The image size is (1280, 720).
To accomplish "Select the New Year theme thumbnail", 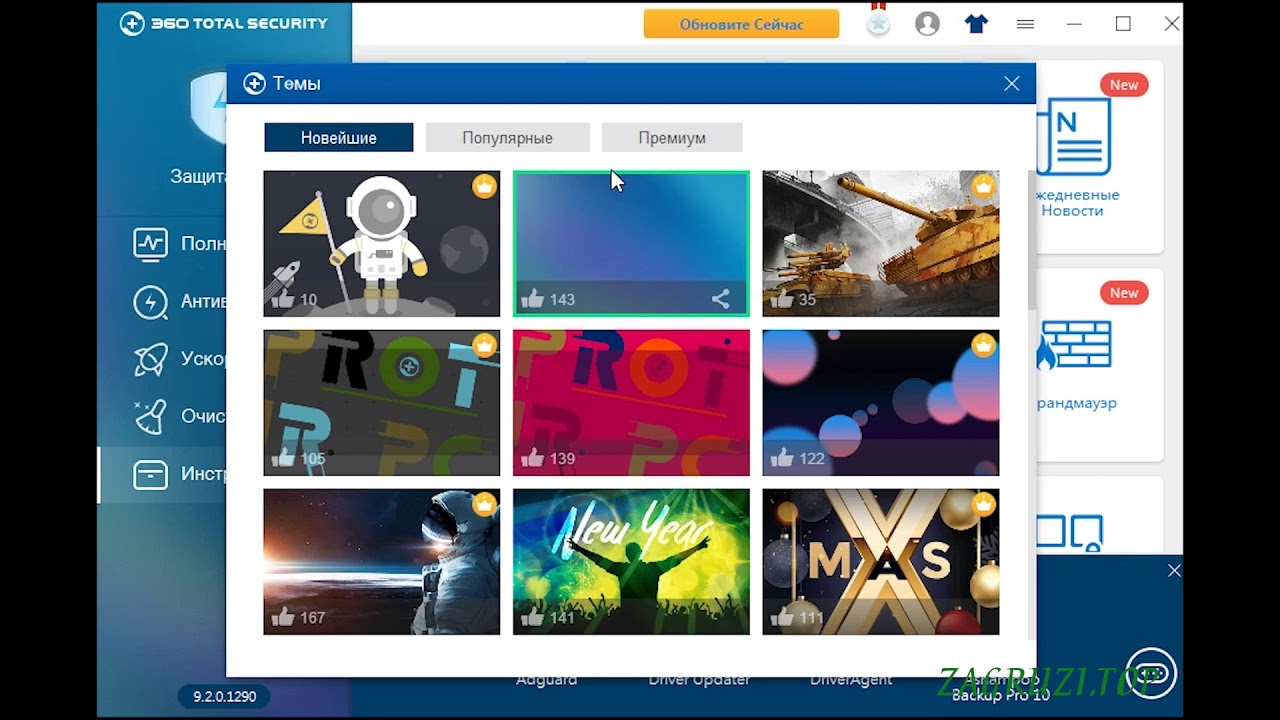I will click(x=631, y=562).
